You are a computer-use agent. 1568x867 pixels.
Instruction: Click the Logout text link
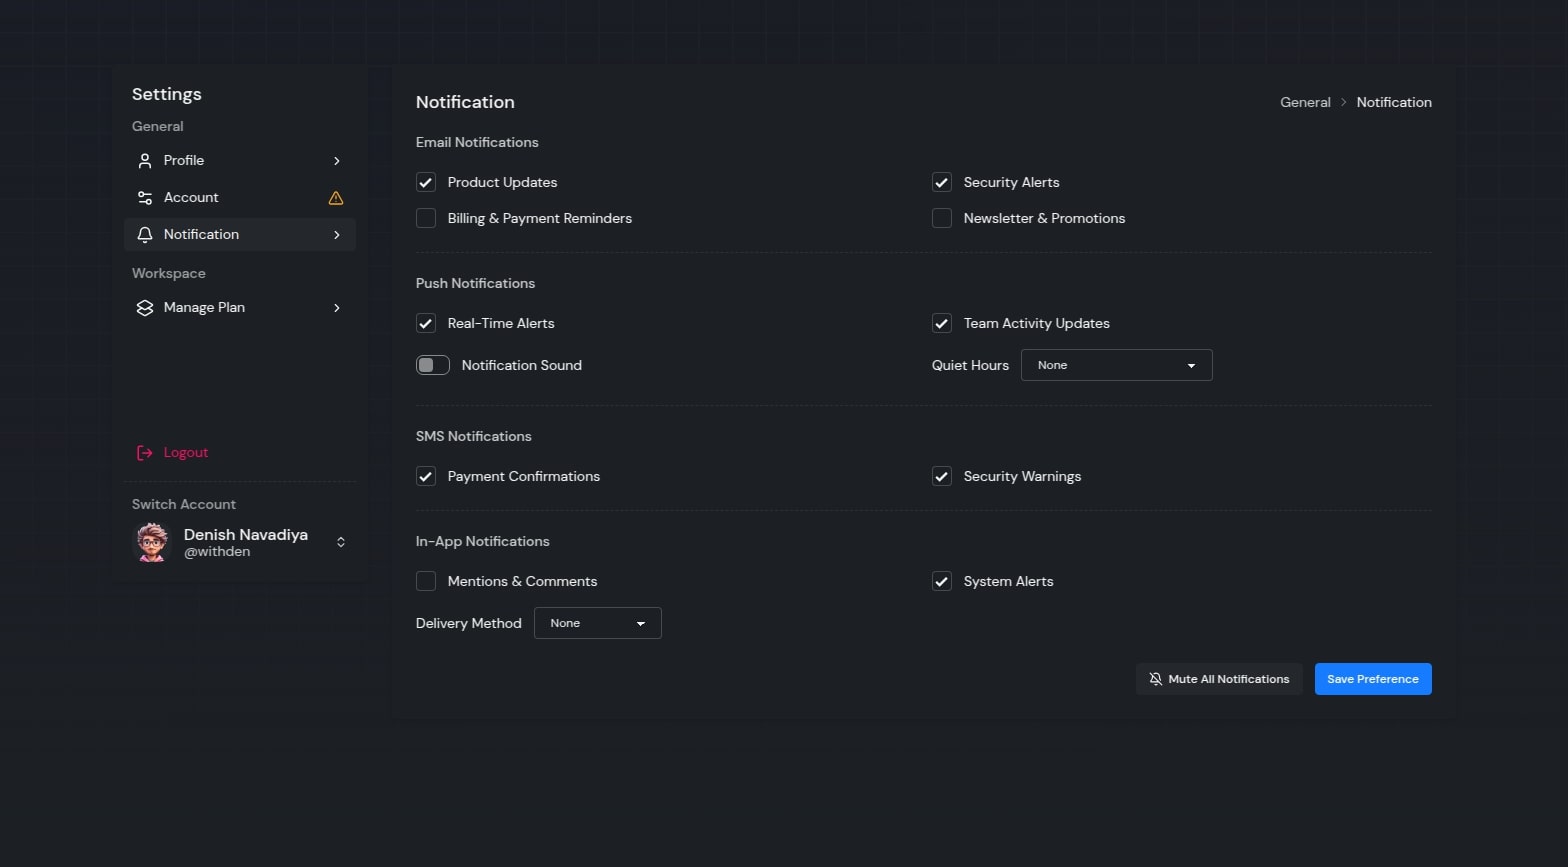tap(186, 453)
